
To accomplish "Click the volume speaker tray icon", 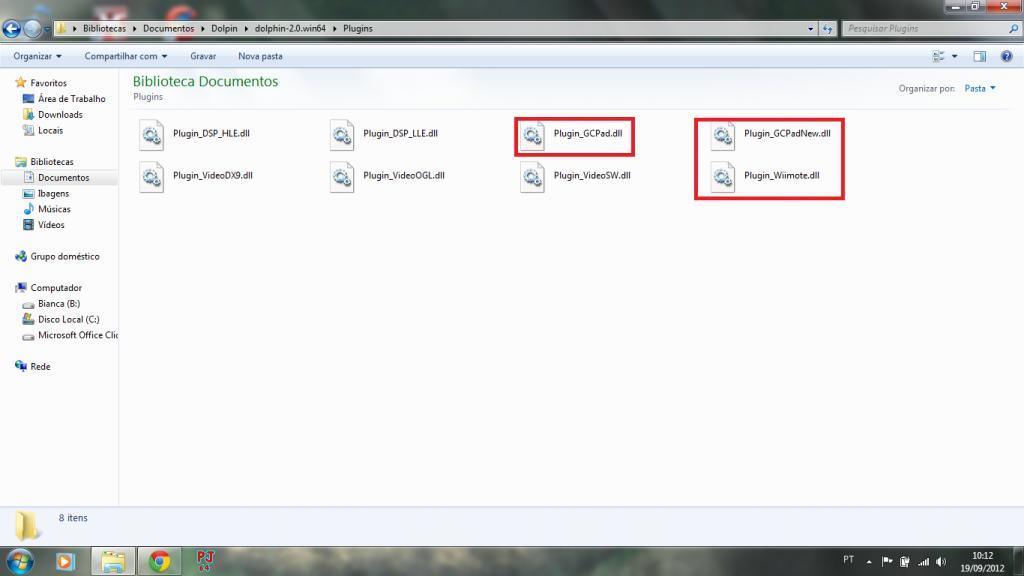I will pos(941,561).
